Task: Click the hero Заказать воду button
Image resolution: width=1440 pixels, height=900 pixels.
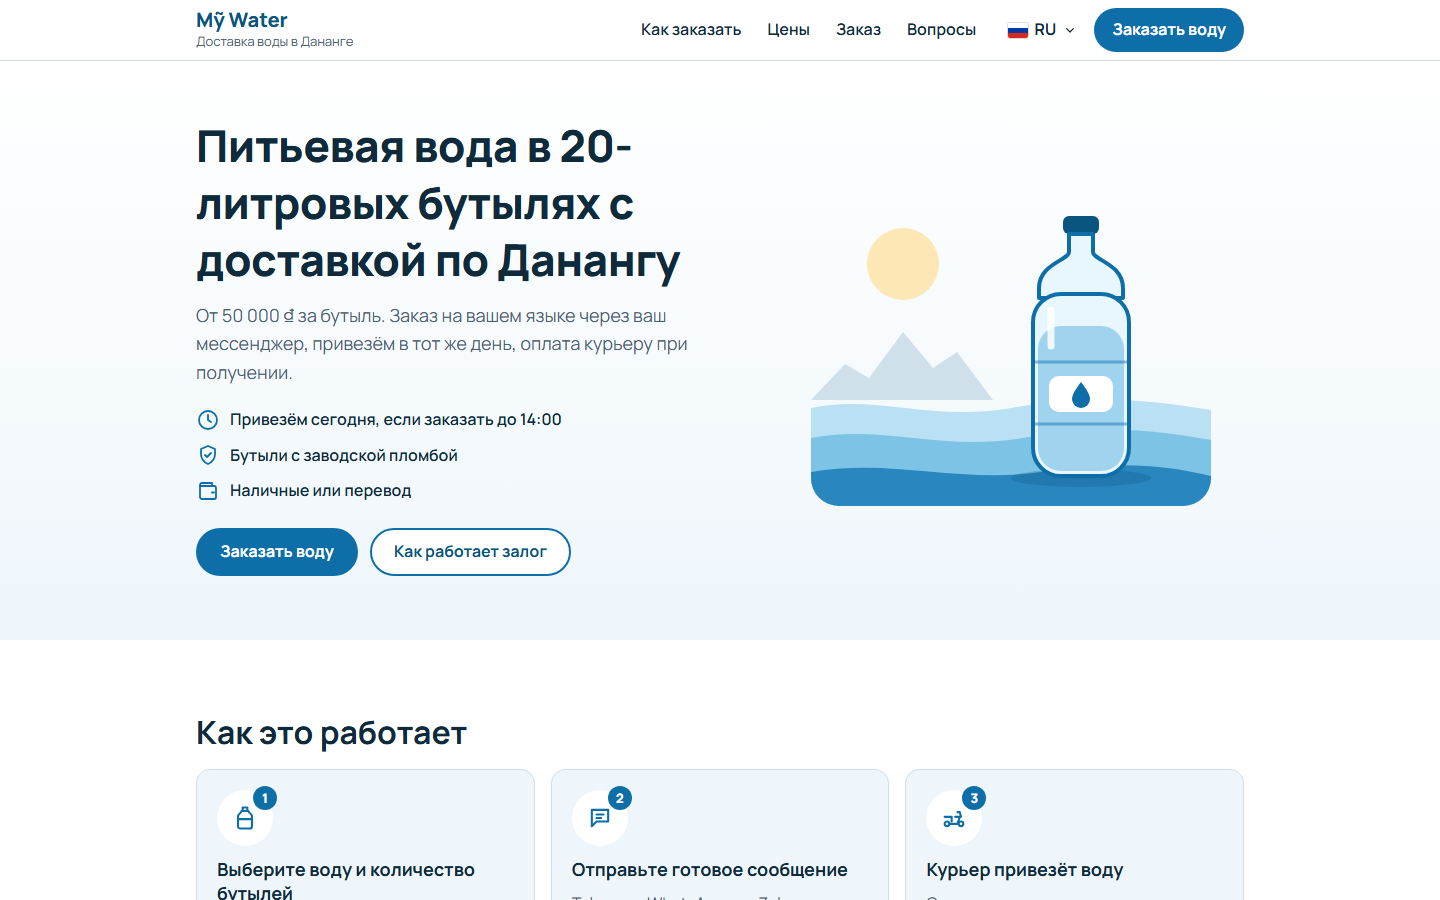Action: pyautogui.click(x=277, y=552)
